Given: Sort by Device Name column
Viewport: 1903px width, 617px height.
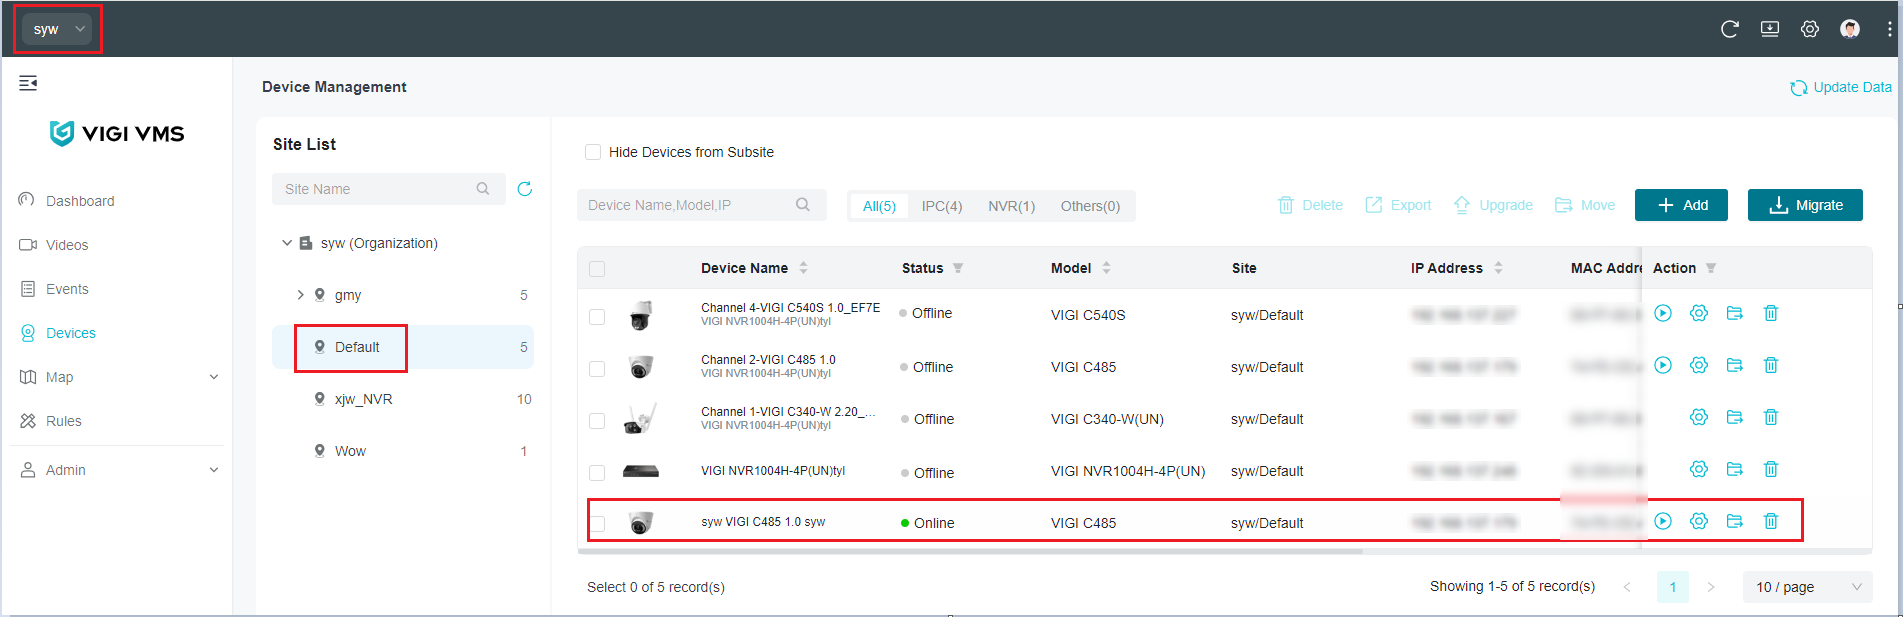Looking at the screenshot, I should (803, 268).
